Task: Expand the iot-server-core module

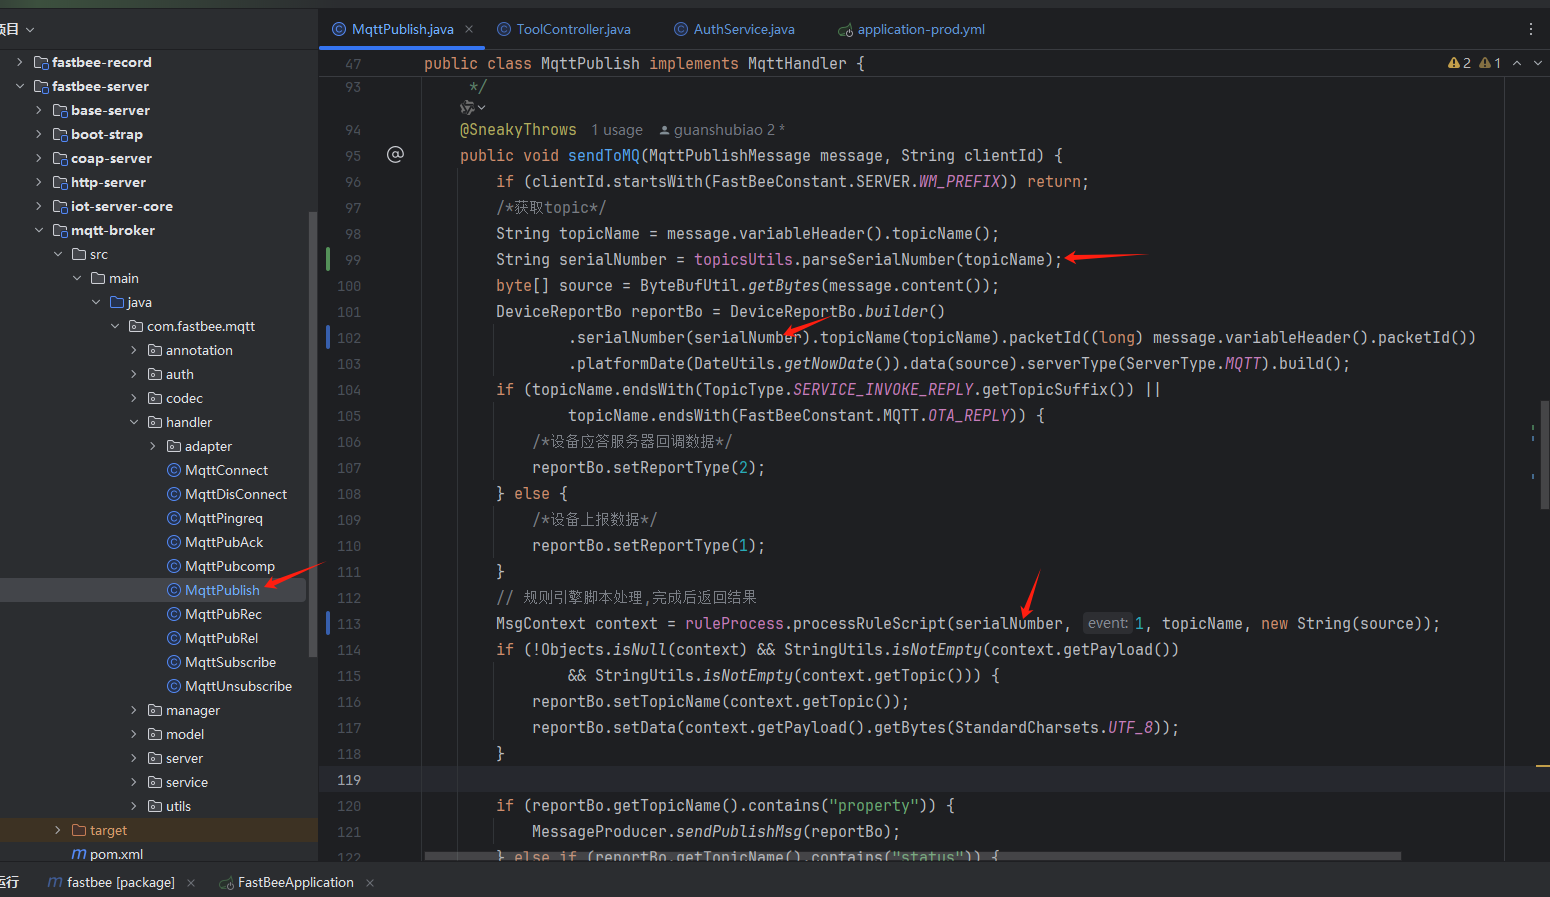Action: click(38, 206)
